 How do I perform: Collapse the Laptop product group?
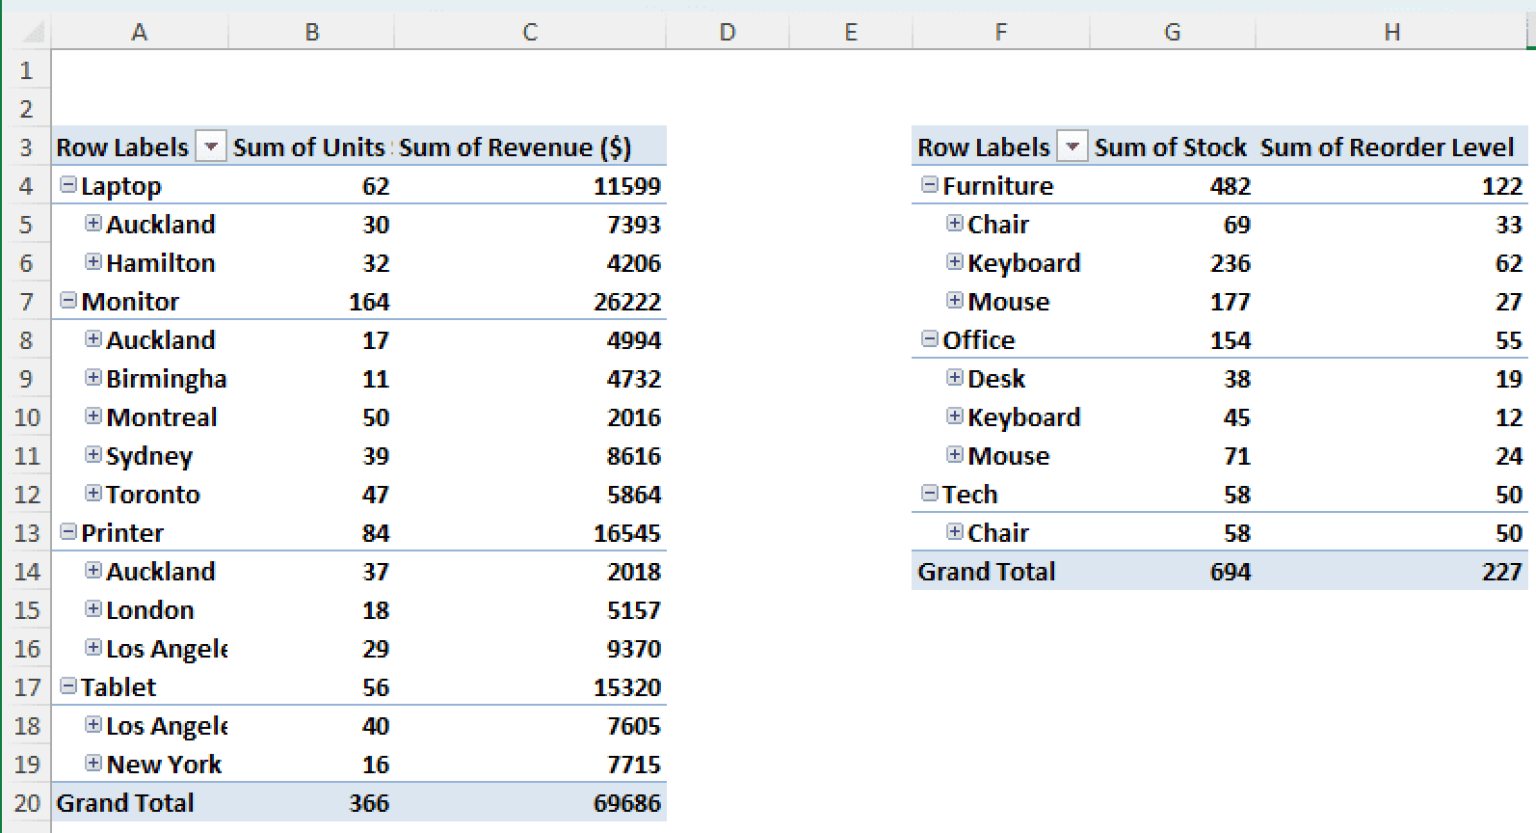(x=67, y=185)
